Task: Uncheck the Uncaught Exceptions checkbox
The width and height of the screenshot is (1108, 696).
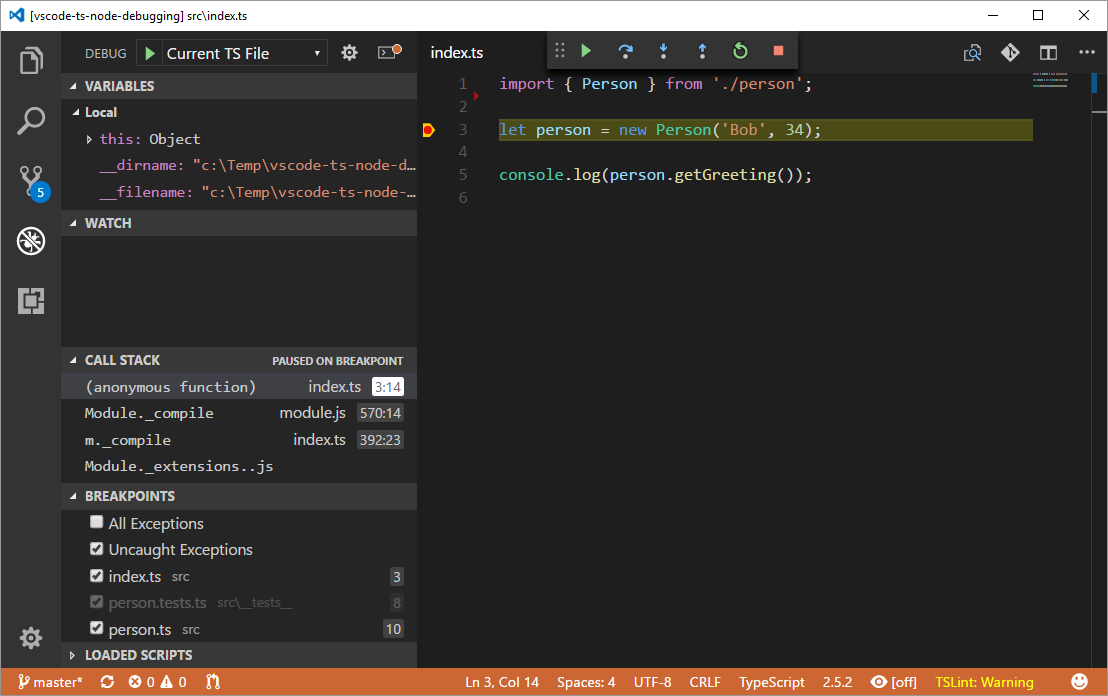Action: 97,549
